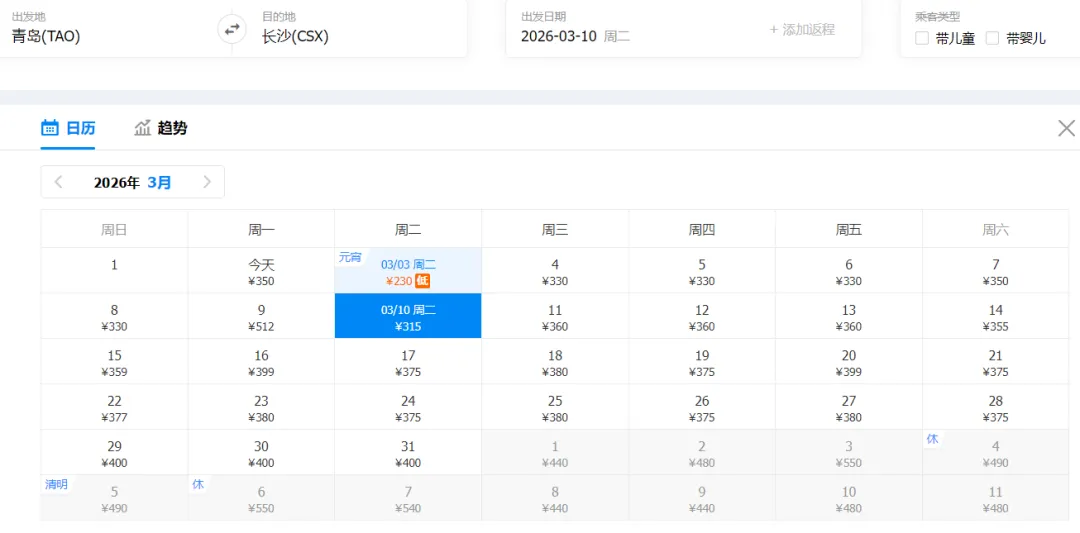1080x533 pixels.
Task: Select April 2 priced ¥480
Action: click(702, 452)
